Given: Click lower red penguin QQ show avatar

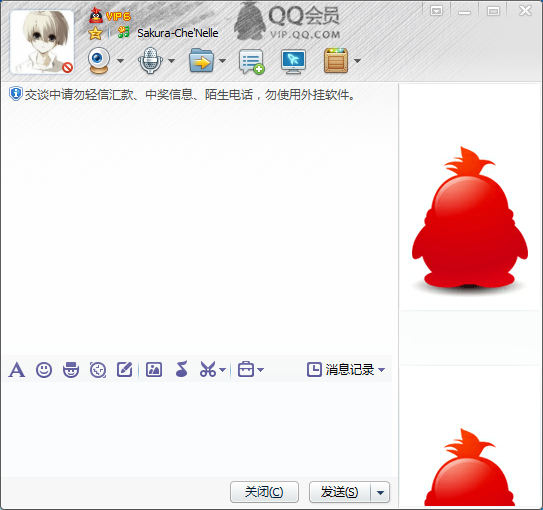Looking at the screenshot, I should (x=470, y=467).
